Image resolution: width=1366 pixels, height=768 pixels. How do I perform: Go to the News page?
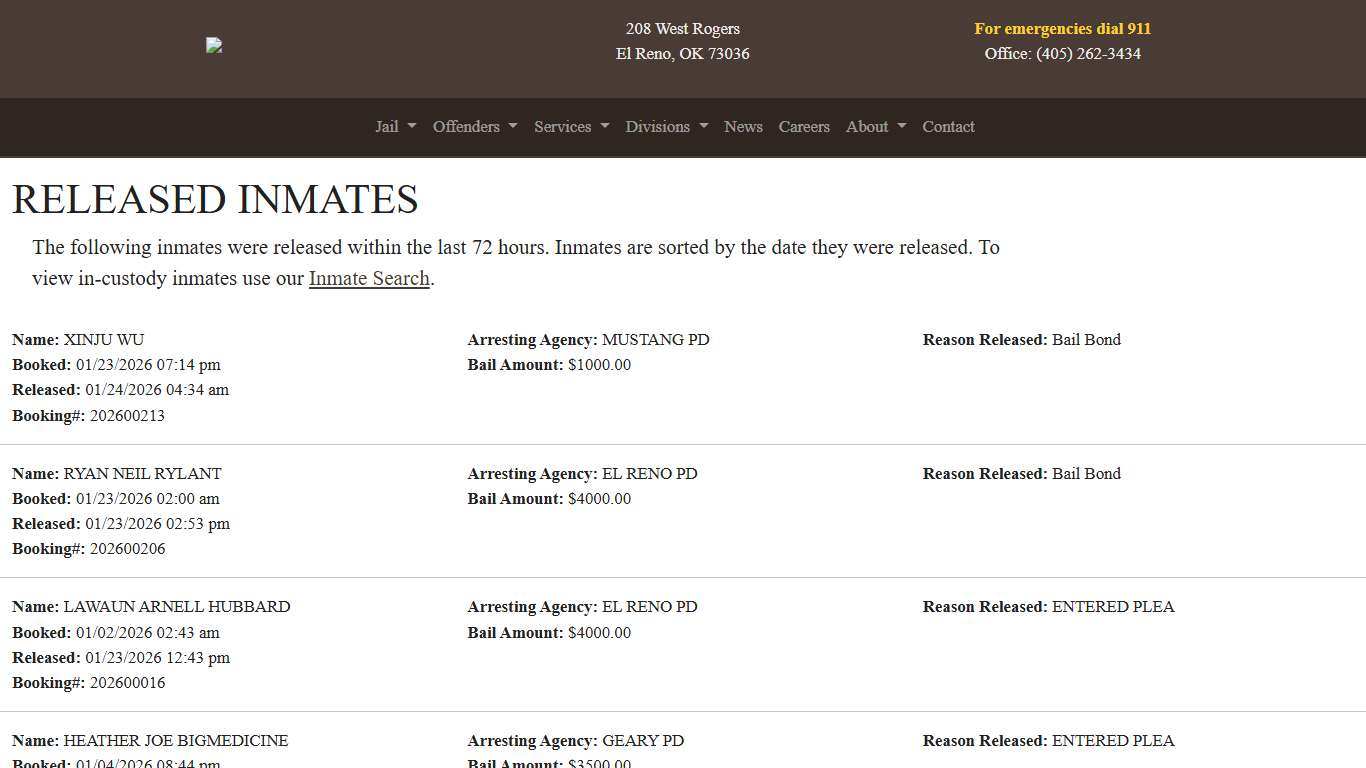click(x=743, y=127)
